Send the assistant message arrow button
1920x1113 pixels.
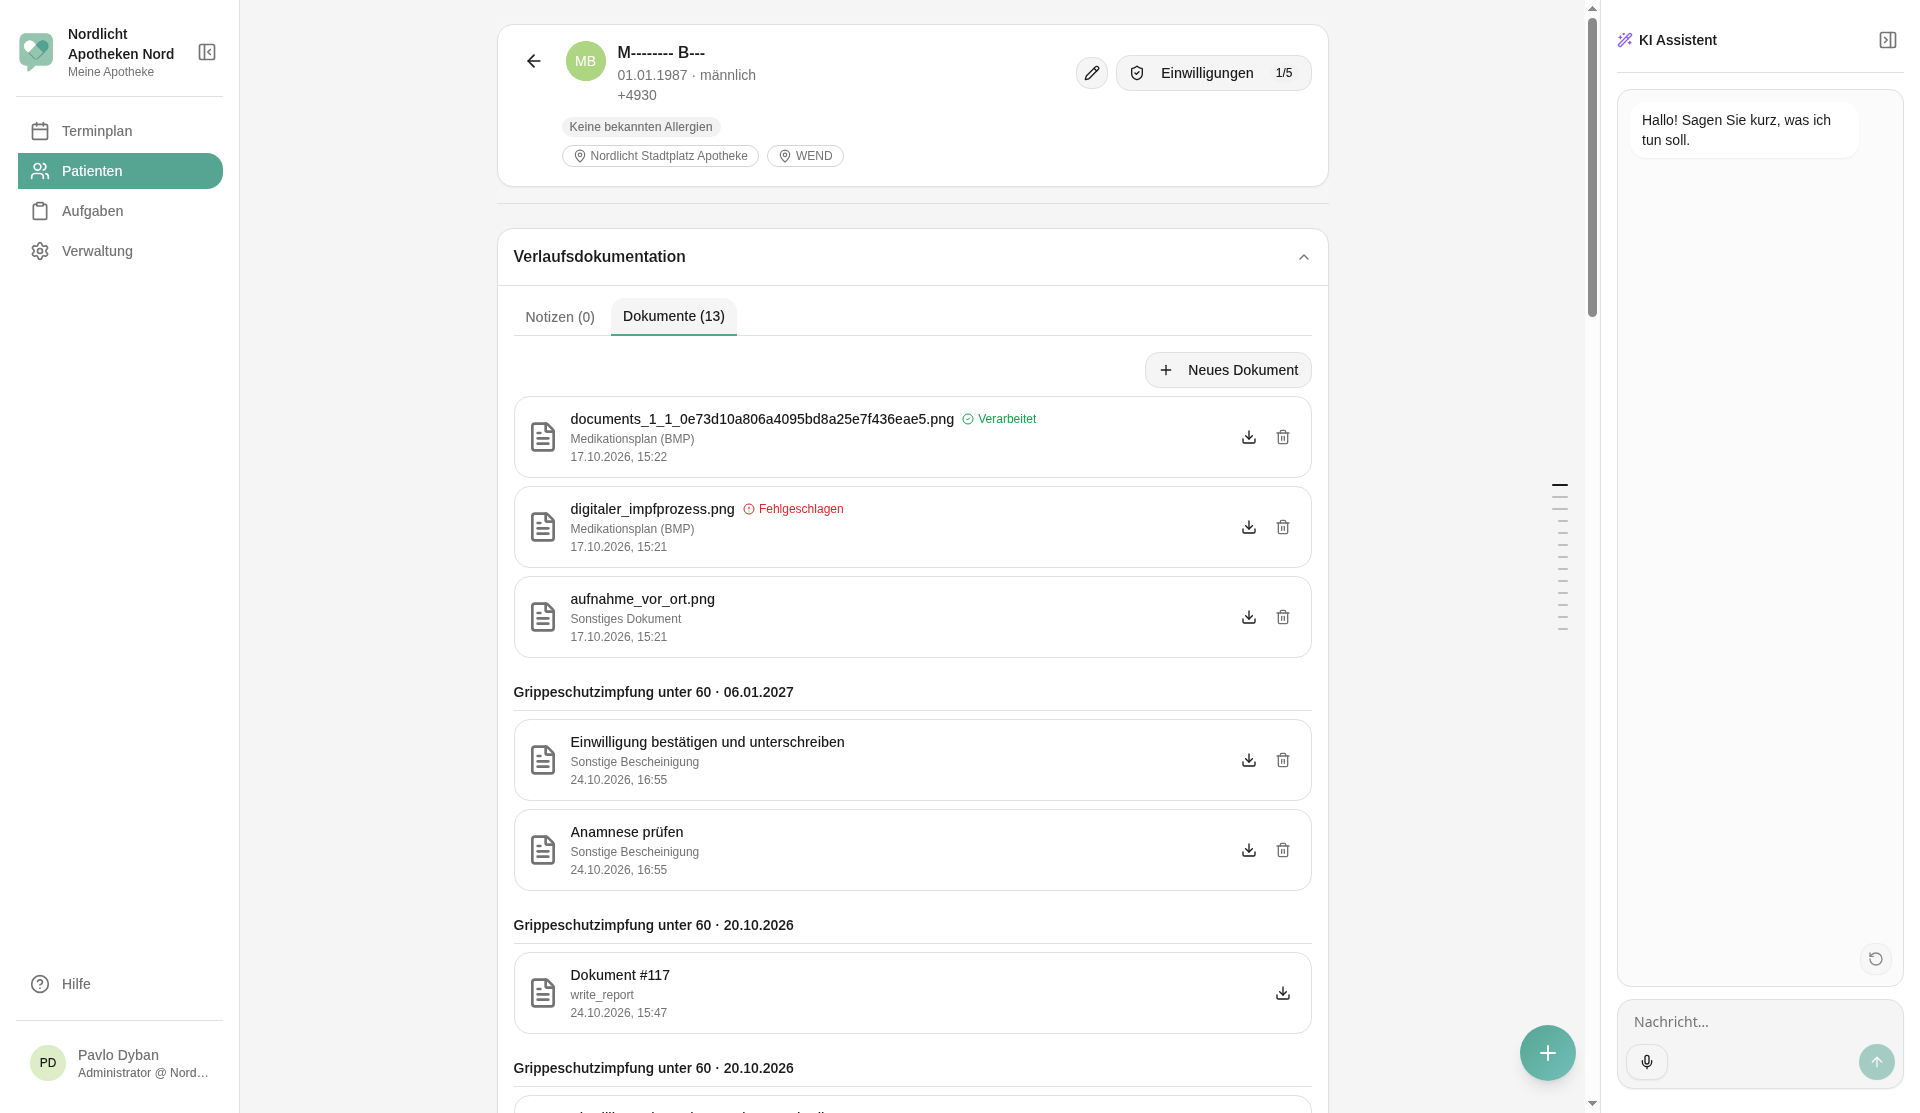click(1877, 1062)
